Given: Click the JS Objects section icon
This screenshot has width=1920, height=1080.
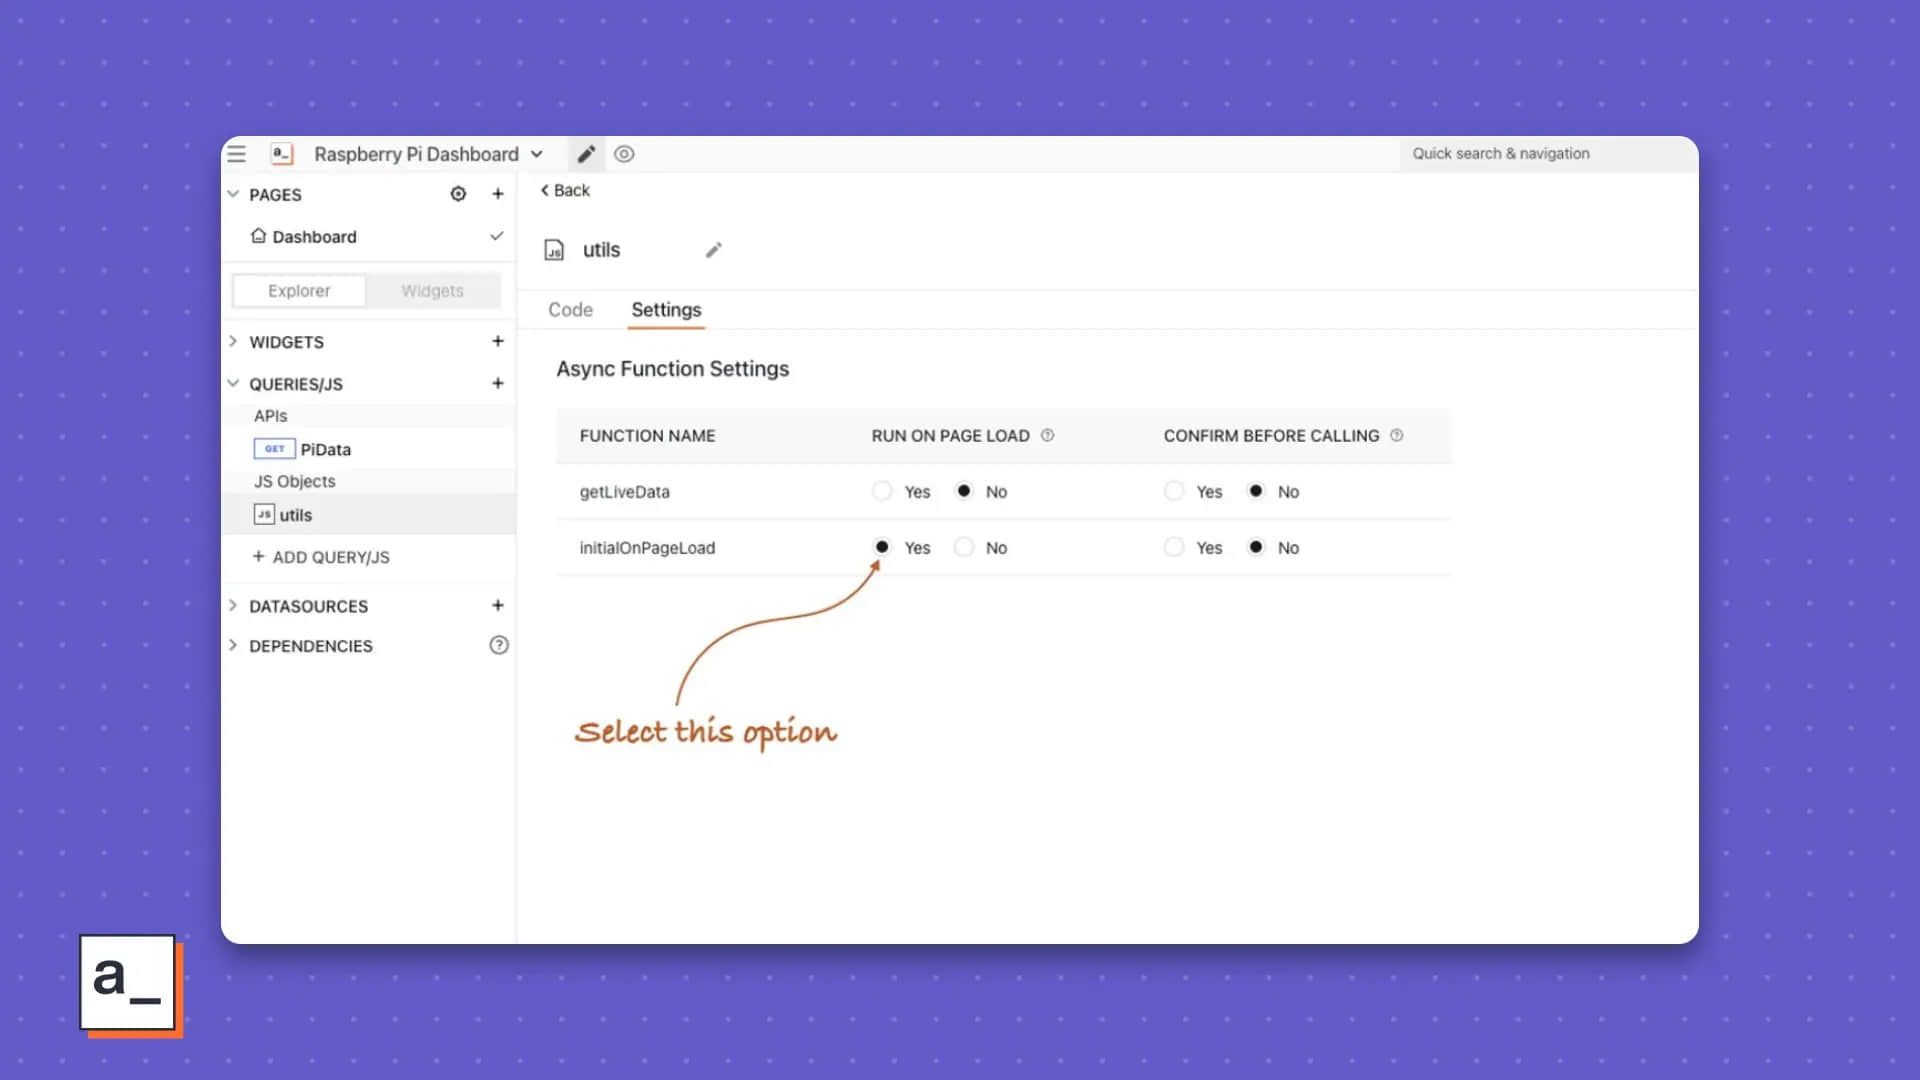Looking at the screenshot, I should tap(264, 514).
